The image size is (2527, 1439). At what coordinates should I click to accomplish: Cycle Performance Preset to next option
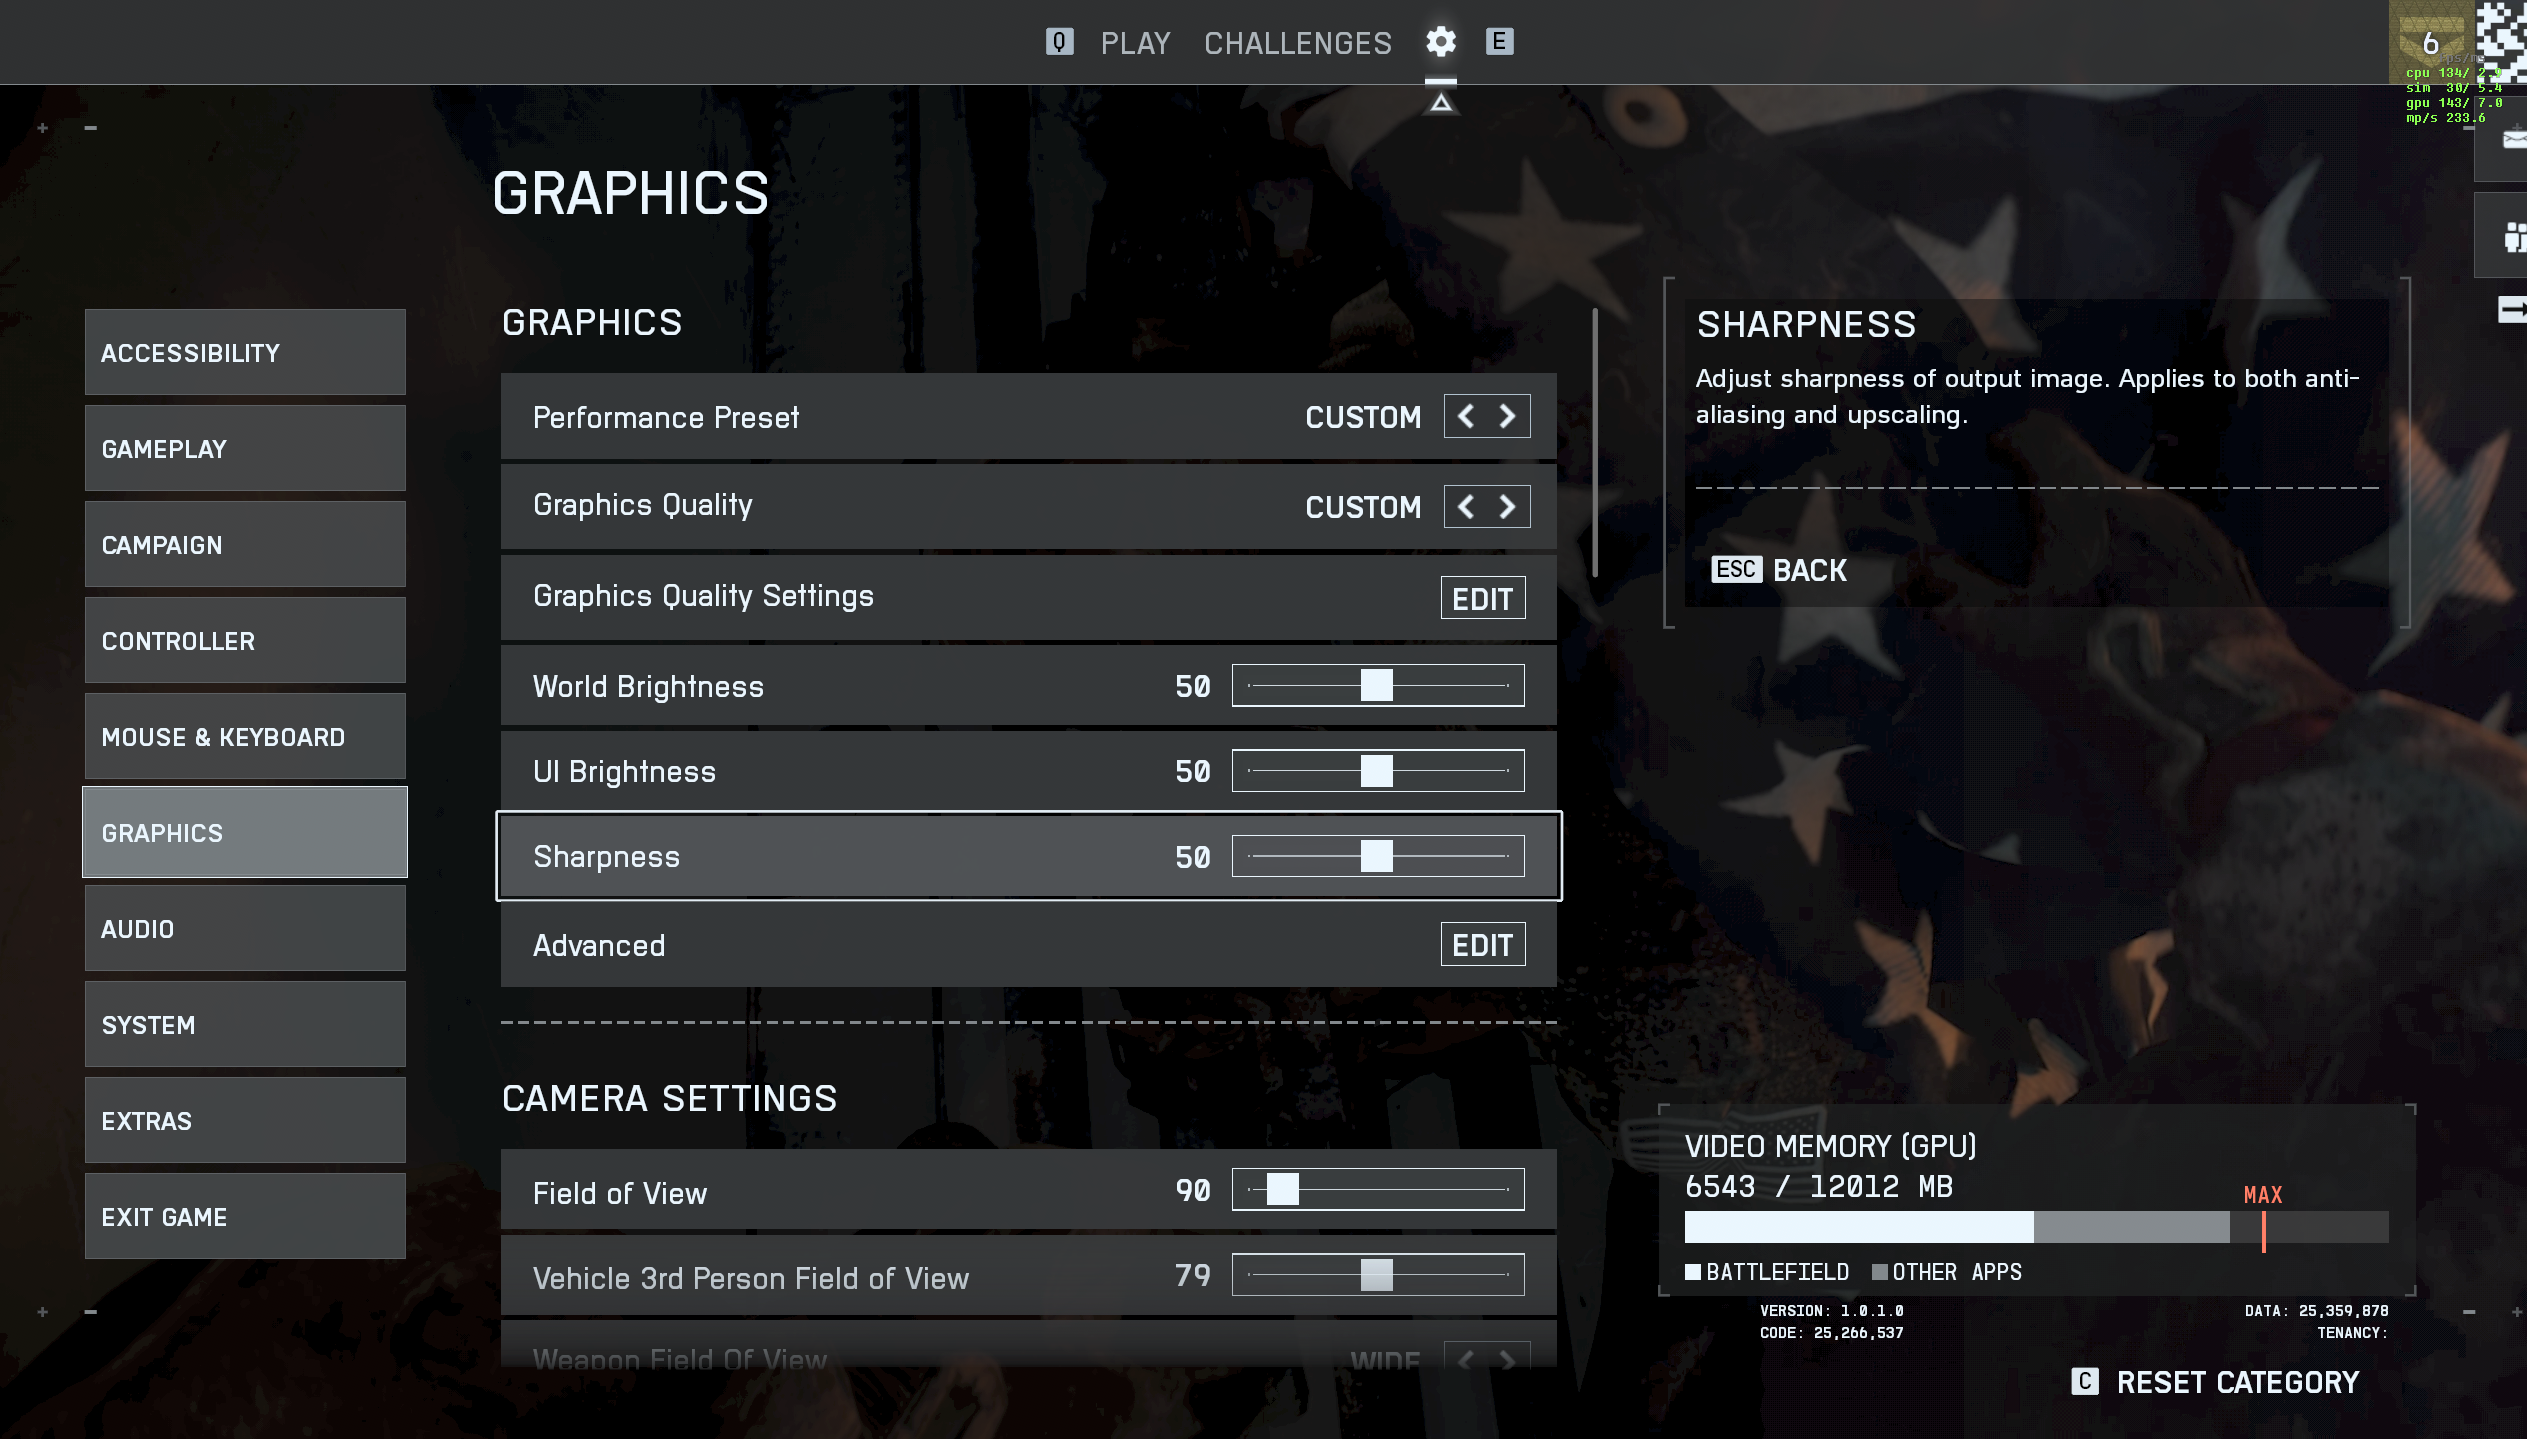point(1508,416)
